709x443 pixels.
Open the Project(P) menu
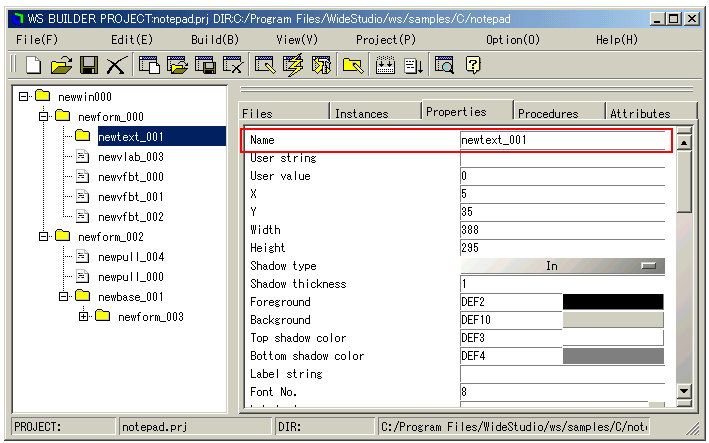pos(385,39)
